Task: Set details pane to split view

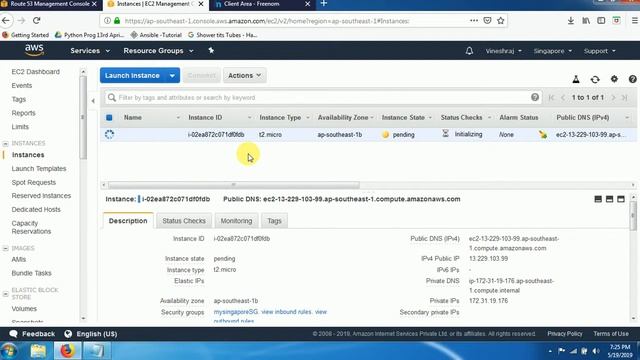Action: click(x=609, y=199)
